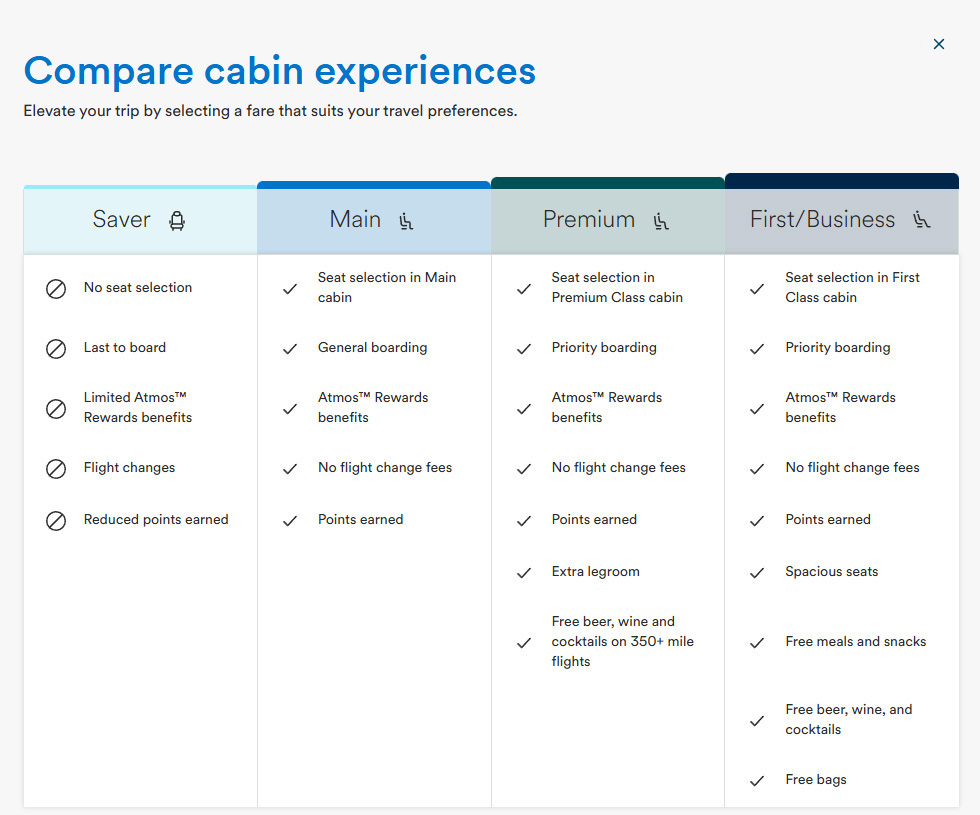Select the Premium column header
The image size is (980, 815).
589,220
